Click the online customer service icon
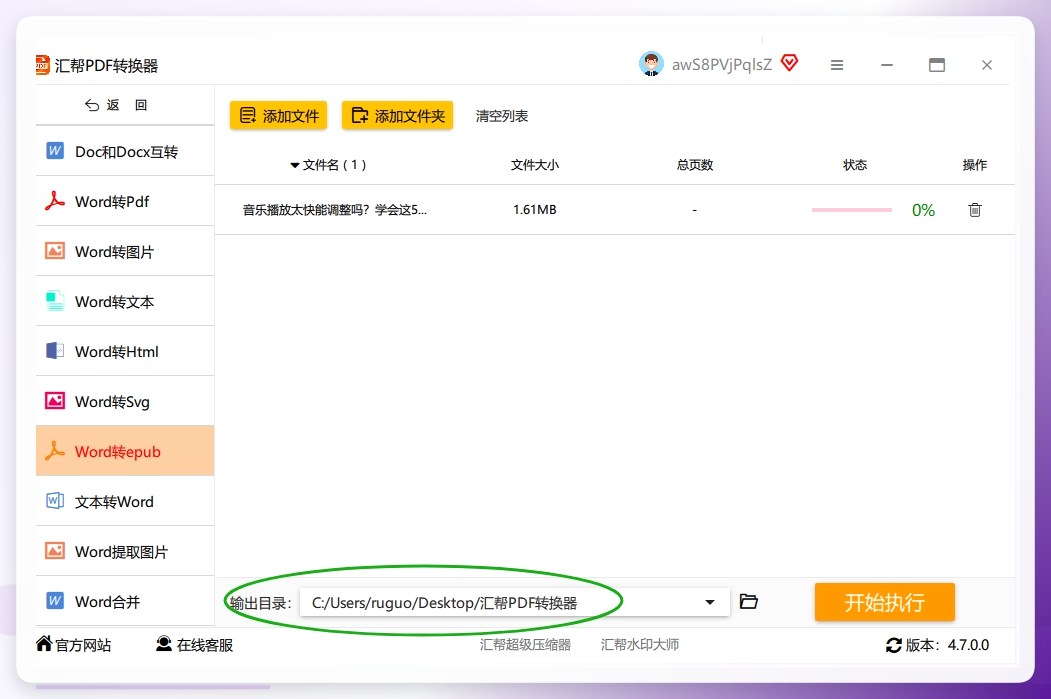 pos(164,643)
